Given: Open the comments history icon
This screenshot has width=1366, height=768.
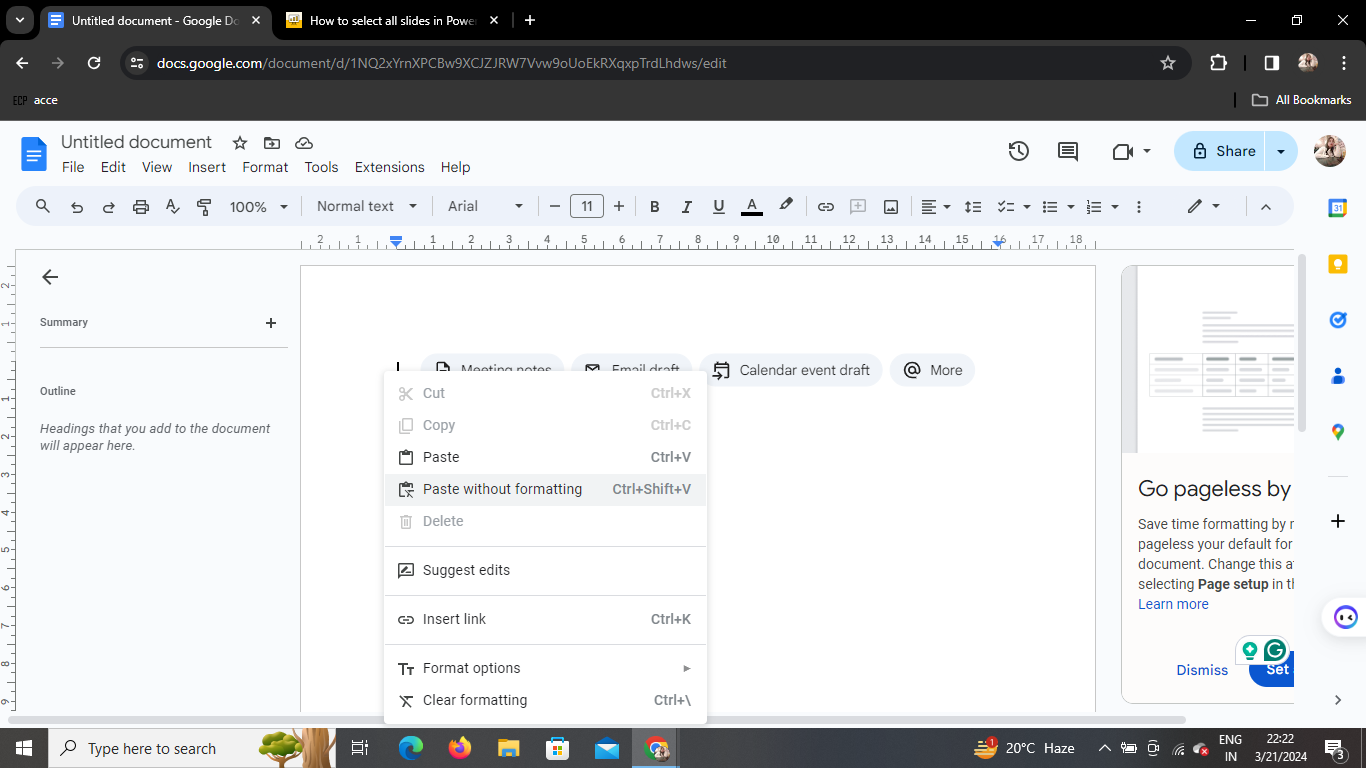Looking at the screenshot, I should pyautogui.click(x=1068, y=151).
